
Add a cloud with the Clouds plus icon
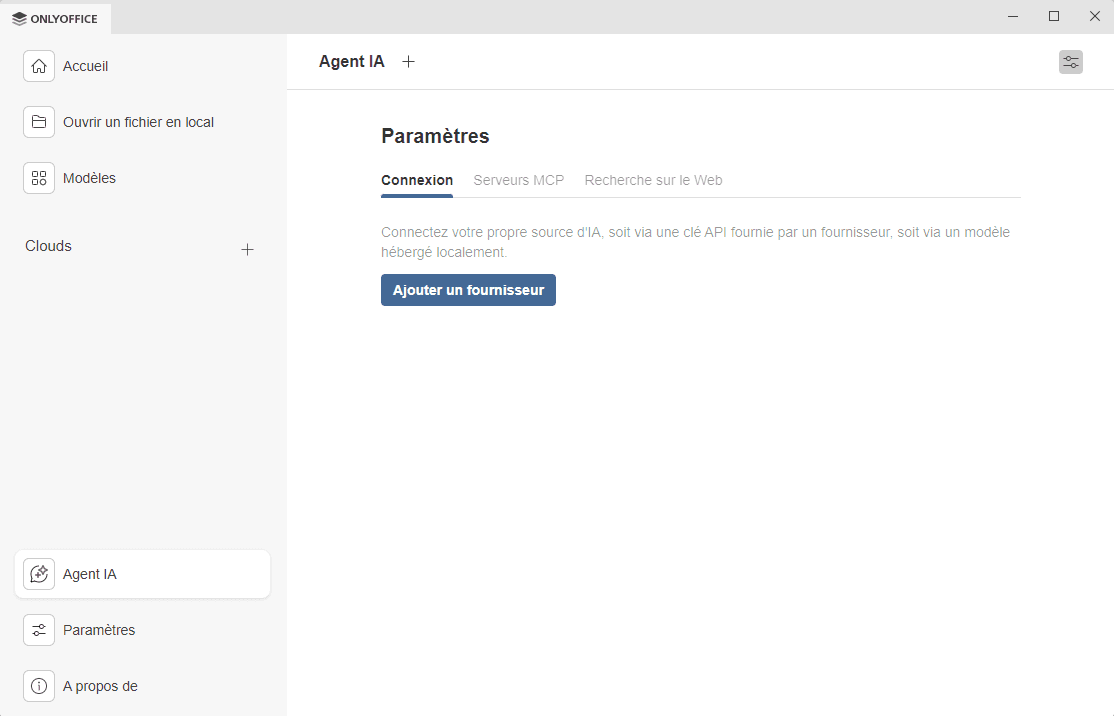248,249
